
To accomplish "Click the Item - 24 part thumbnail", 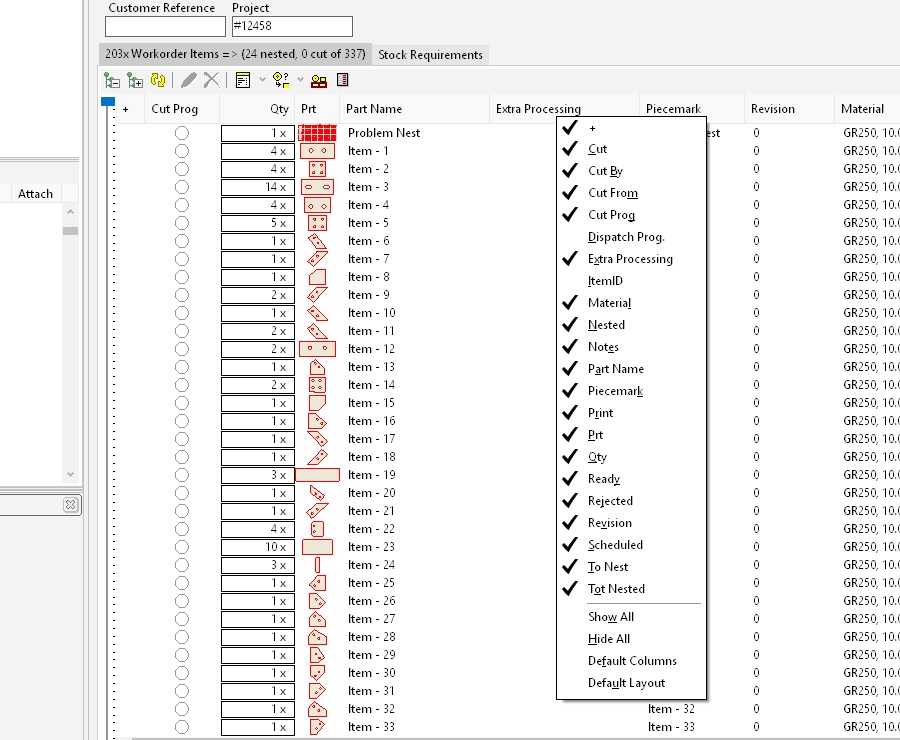I will pyautogui.click(x=317, y=565).
